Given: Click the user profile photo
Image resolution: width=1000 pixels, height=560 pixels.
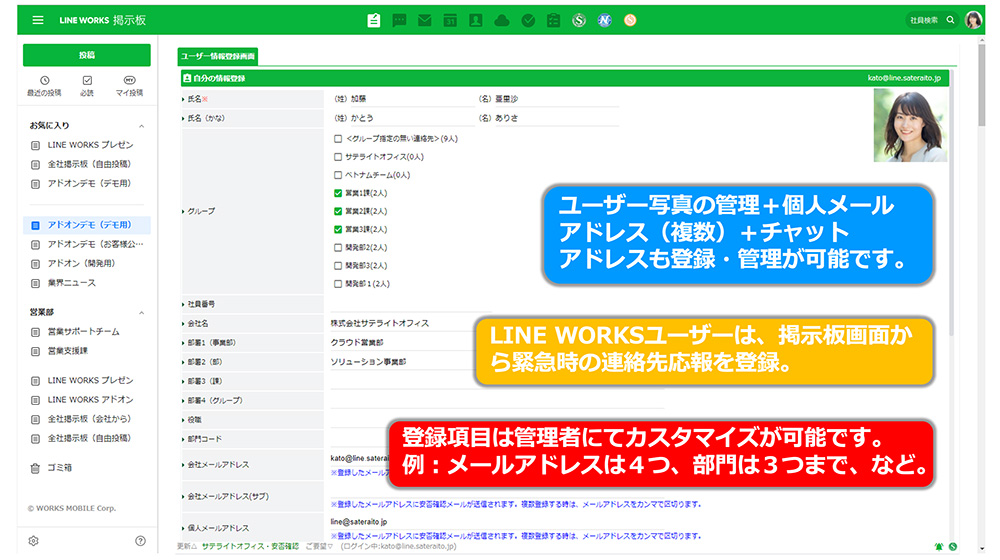Looking at the screenshot, I should click(910, 125).
